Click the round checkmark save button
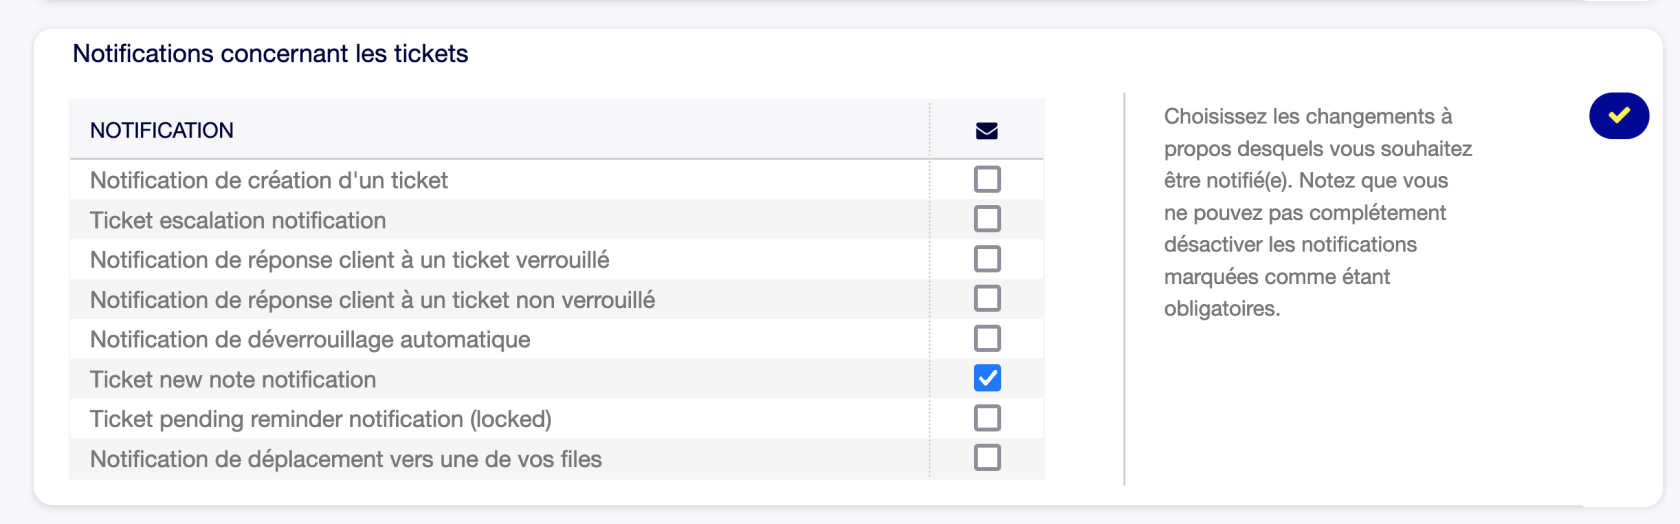The image size is (1680, 524). click(1618, 116)
